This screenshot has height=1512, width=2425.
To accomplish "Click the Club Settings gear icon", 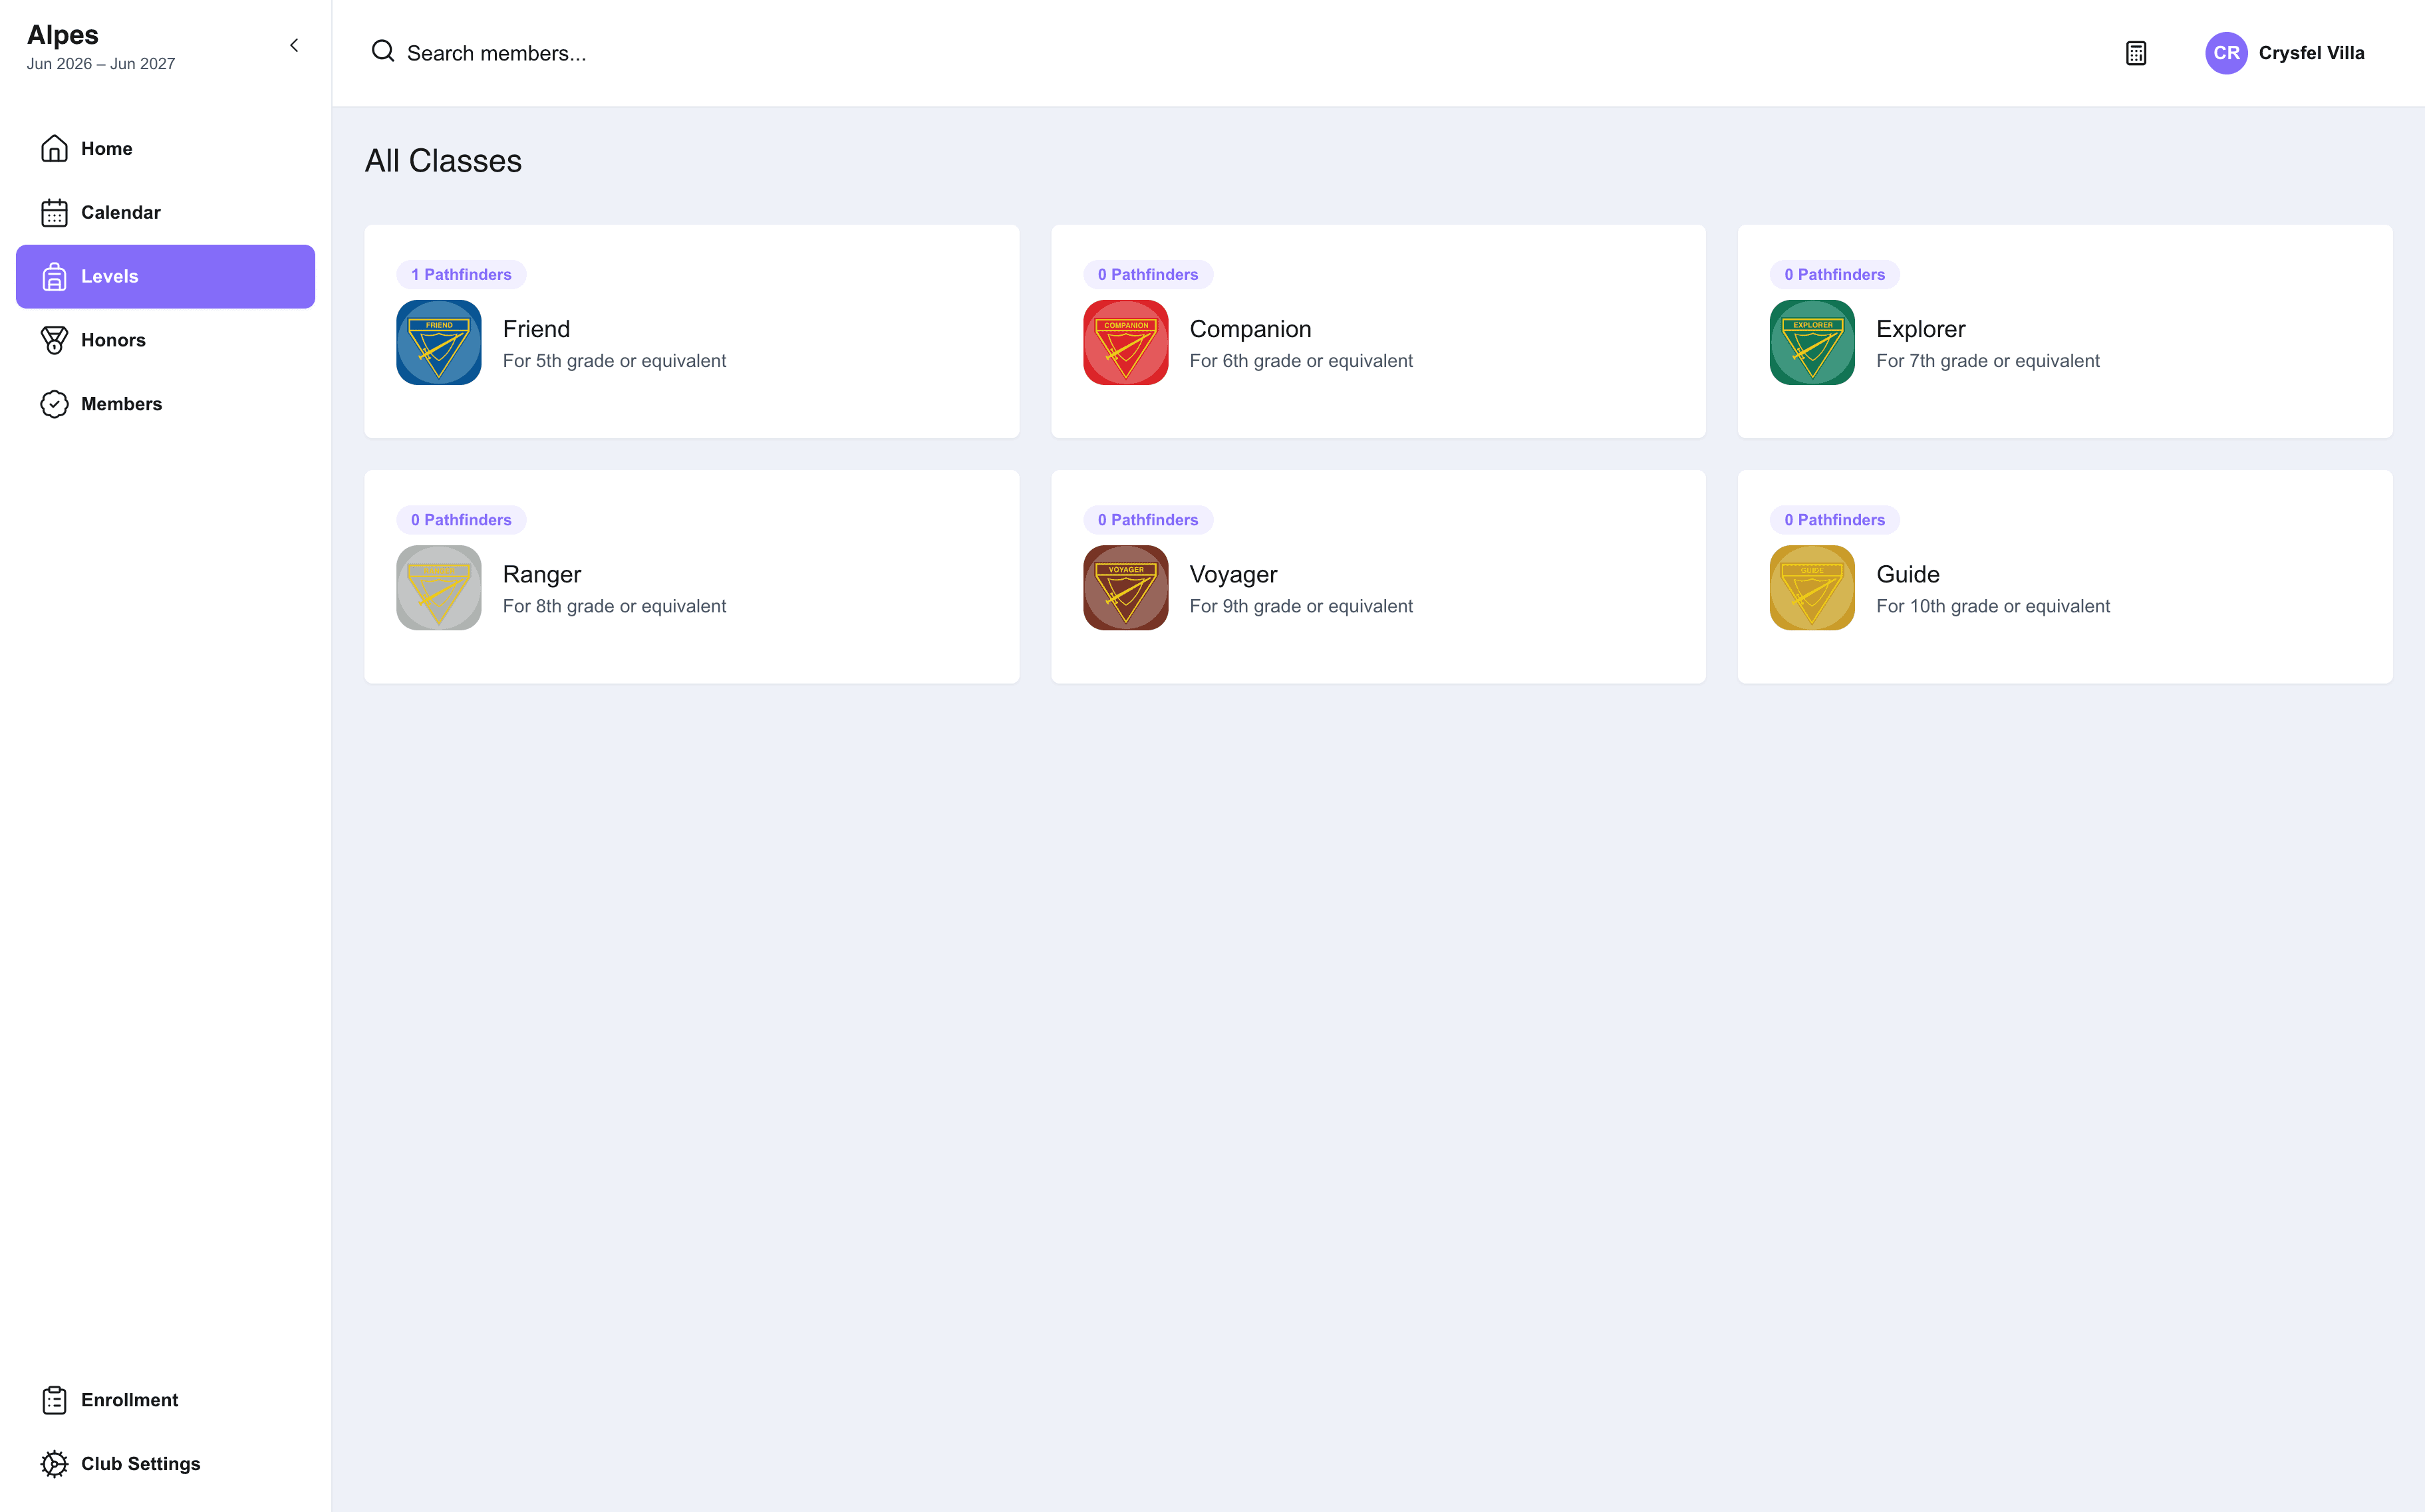I will coord(54,1464).
